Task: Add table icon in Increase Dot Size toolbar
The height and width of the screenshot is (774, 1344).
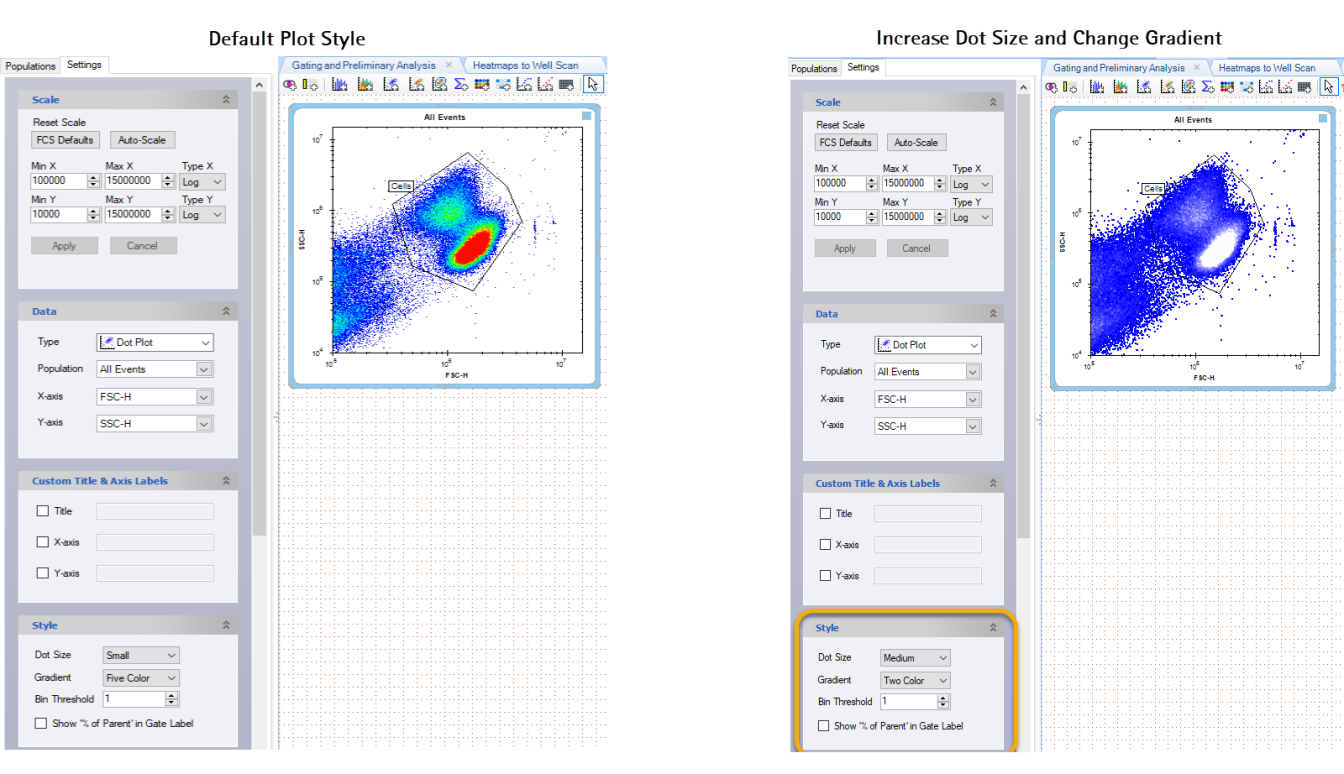Action: 1305,87
